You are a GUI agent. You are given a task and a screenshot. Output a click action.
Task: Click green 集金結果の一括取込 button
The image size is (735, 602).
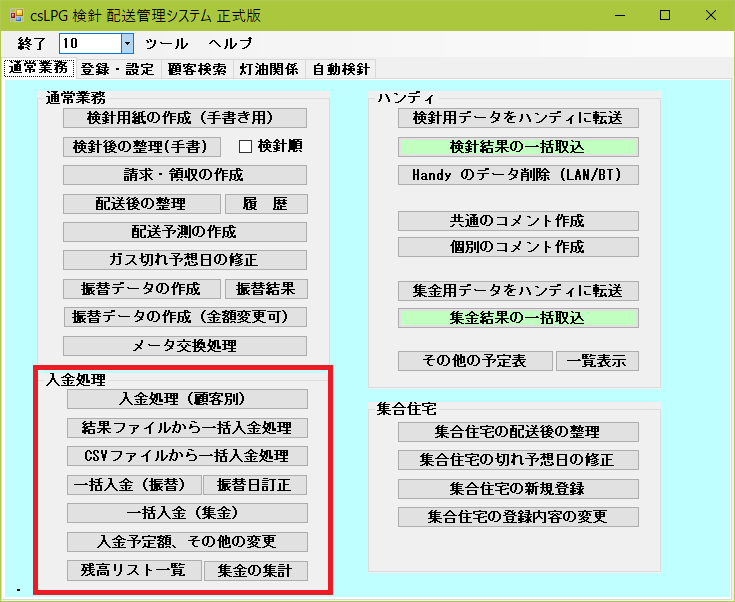(x=518, y=318)
